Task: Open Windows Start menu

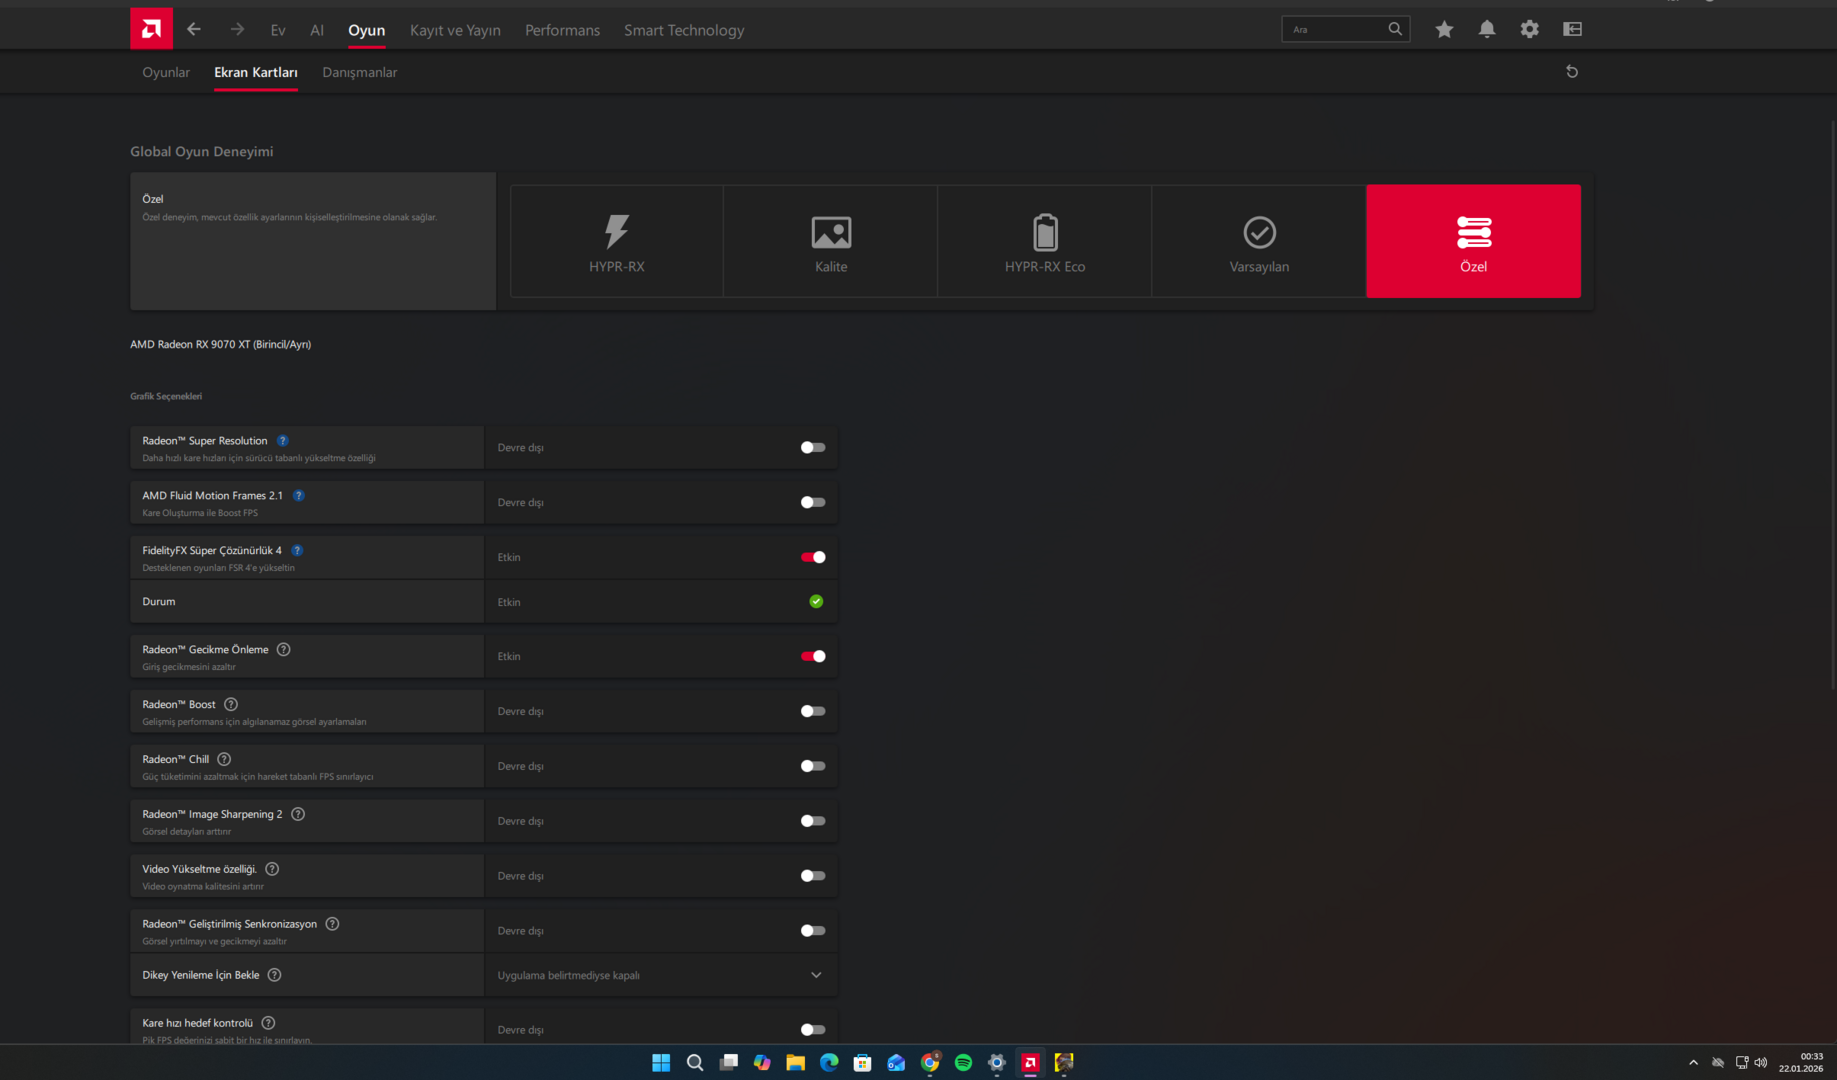Action: tap(661, 1062)
